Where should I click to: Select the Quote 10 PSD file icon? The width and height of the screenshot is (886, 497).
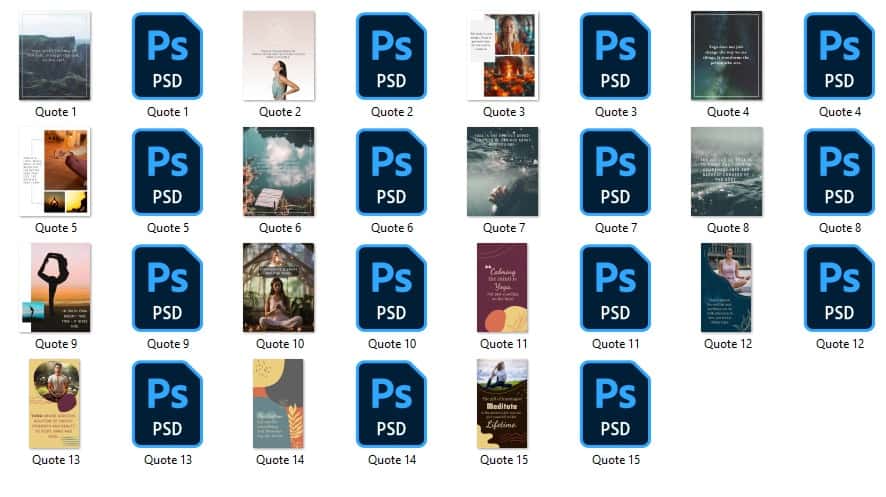[x=391, y=288]
